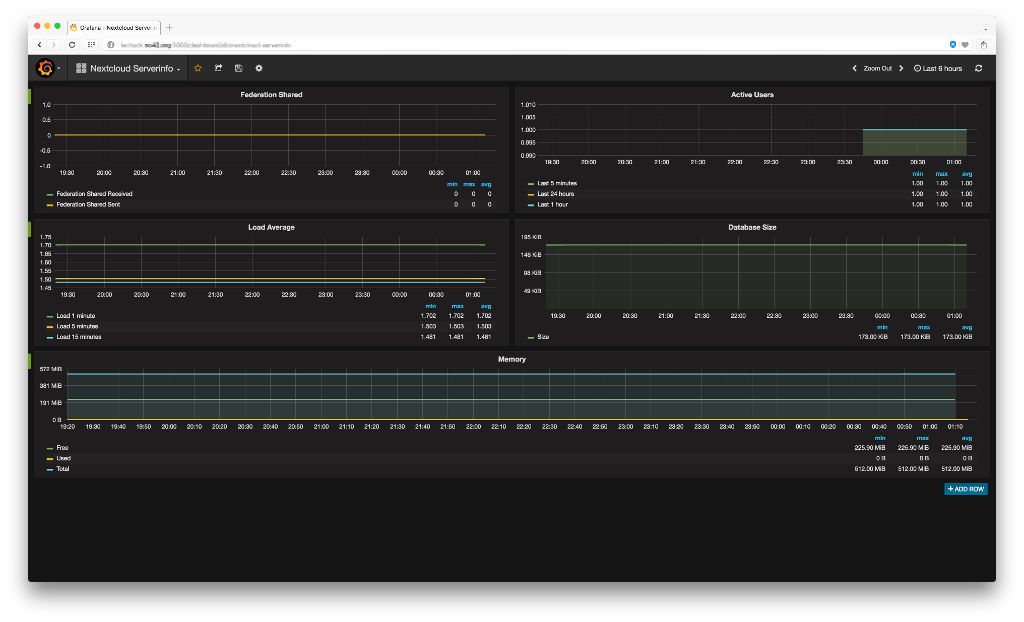
Task: Open a new browser tab
Action: [169, 27]
